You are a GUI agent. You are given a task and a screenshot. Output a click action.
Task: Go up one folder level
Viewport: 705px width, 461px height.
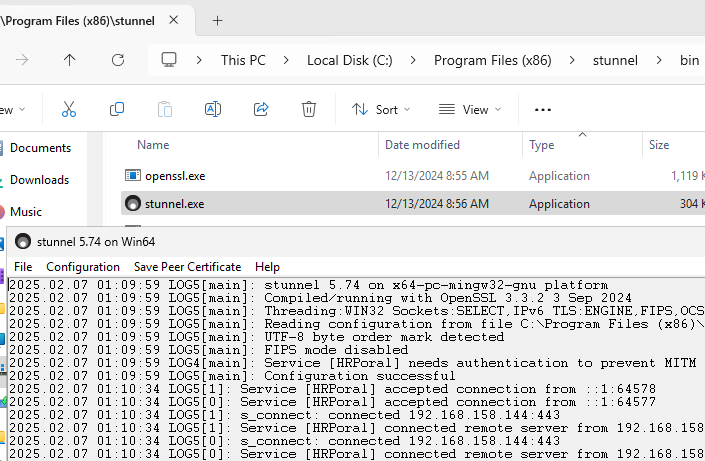69,60
